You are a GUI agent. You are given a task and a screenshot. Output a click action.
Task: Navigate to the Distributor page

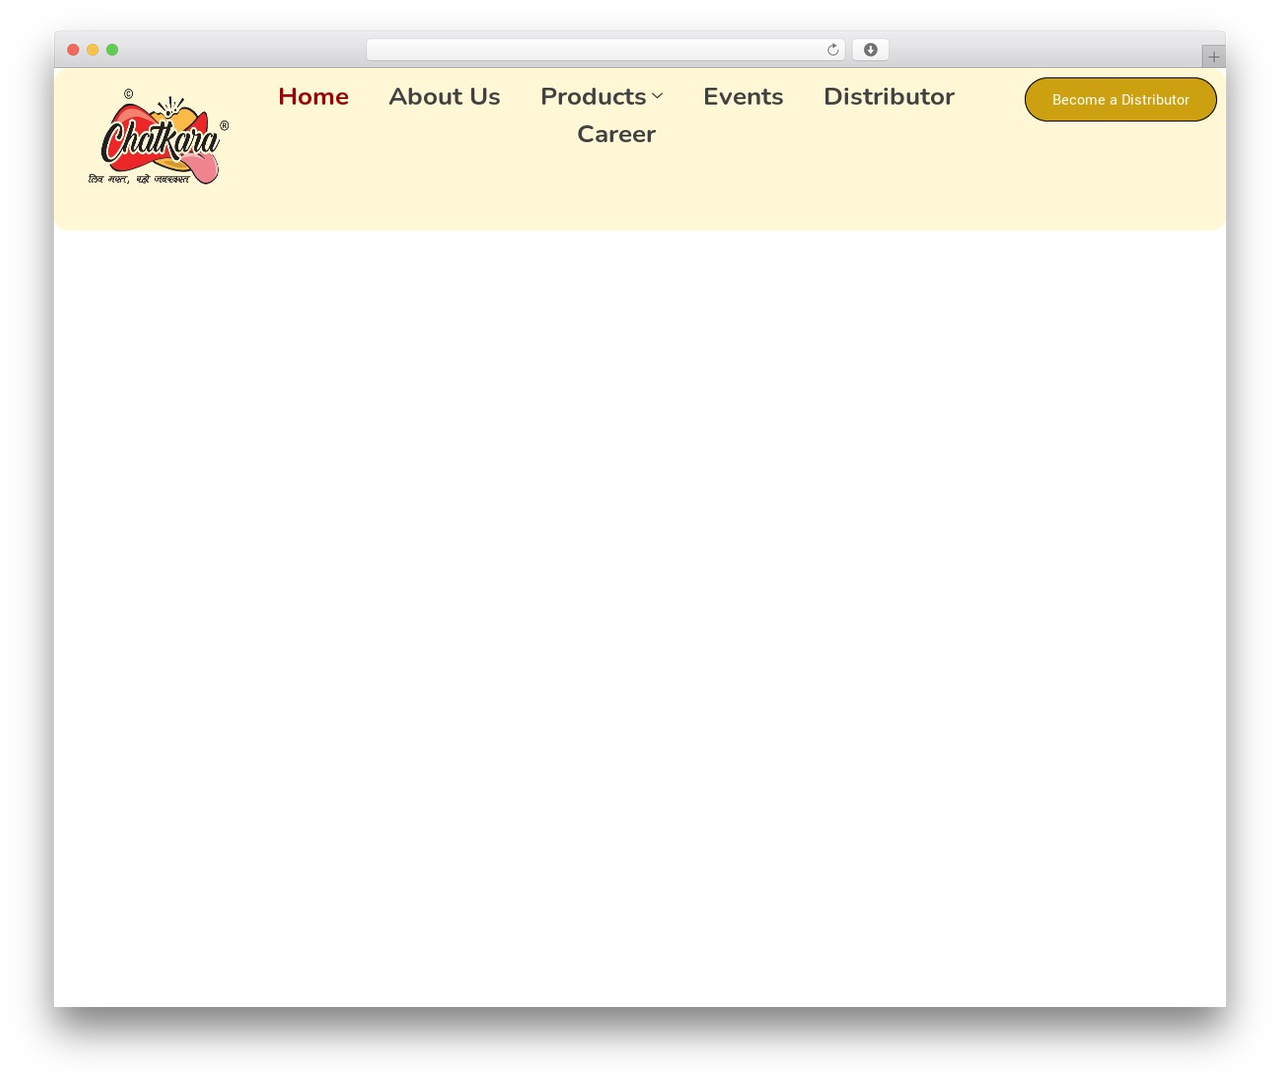pos(889,96)
